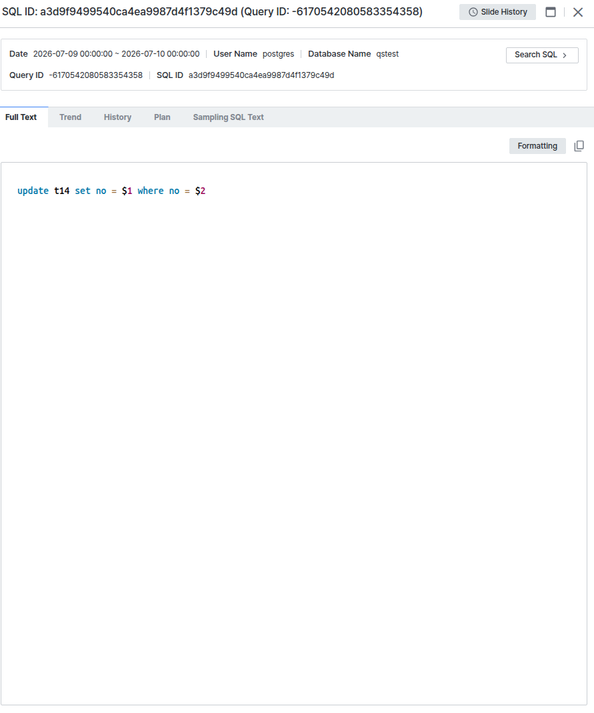Click the update t14 SQL statement
Viewport: 594px width, 713px height.
(111, 191)
